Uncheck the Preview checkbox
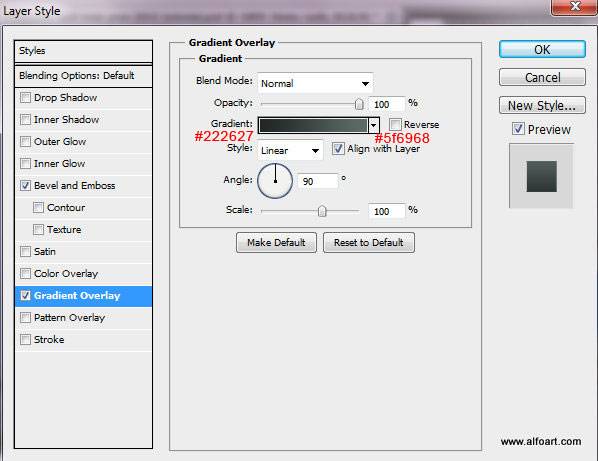Screen dimensions: 598x461 tap(518, 129)
